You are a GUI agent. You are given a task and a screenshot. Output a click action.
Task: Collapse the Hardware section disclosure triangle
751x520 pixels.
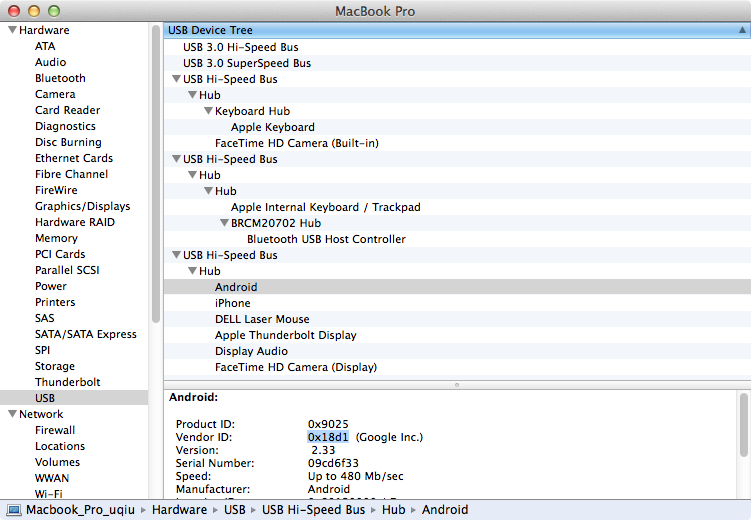click(12, 30)
